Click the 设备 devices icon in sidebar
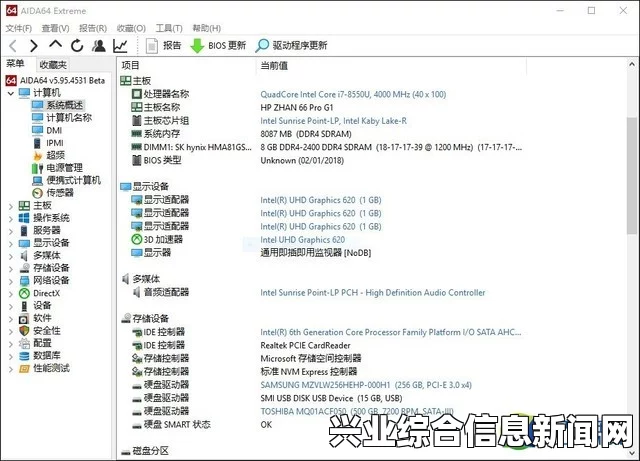The image size is (640, 461). pyautogui.click(x=24, y=306)
